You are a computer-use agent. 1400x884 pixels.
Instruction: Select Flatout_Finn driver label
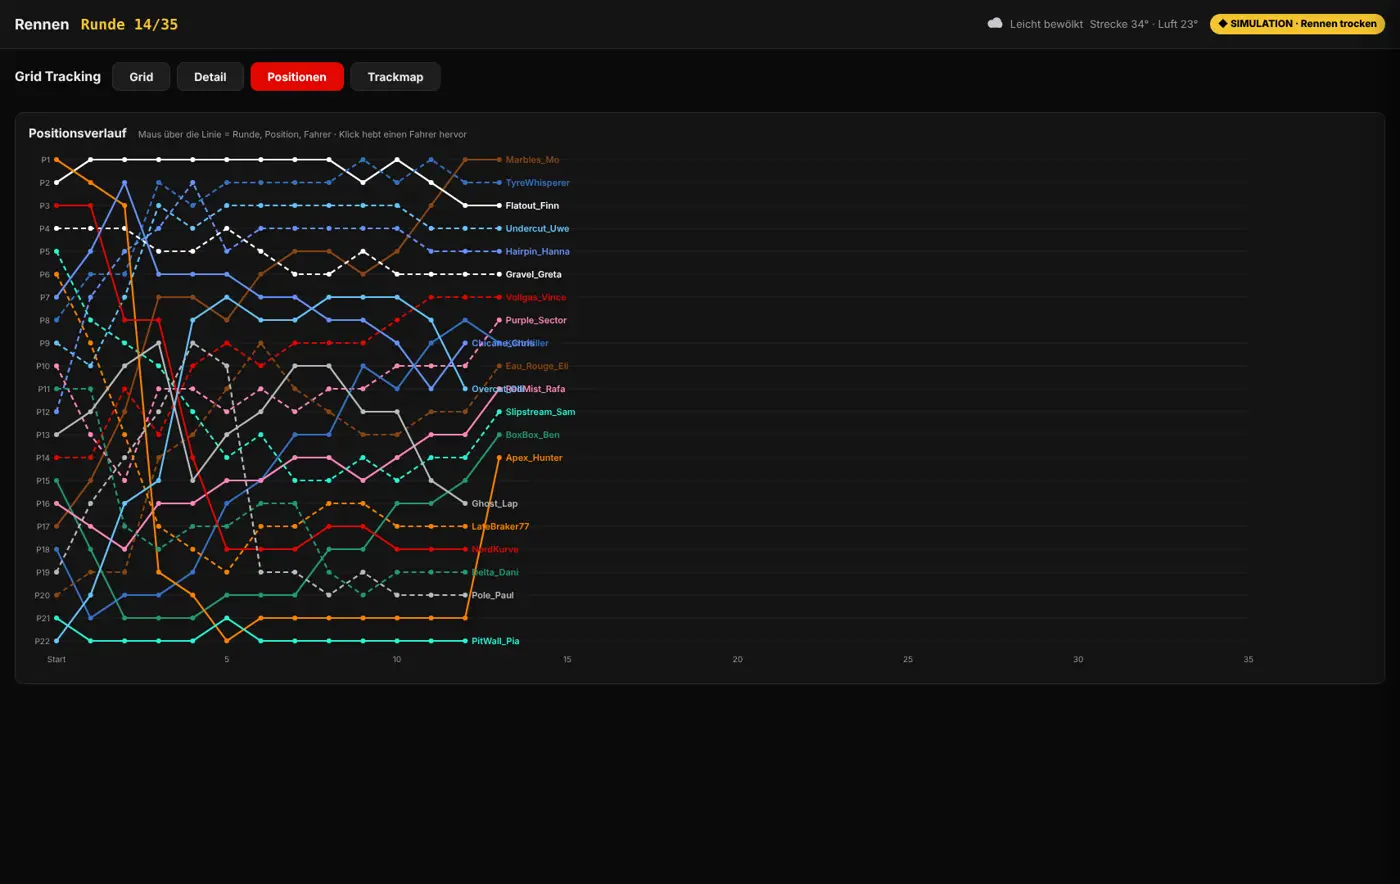(532, 206)
